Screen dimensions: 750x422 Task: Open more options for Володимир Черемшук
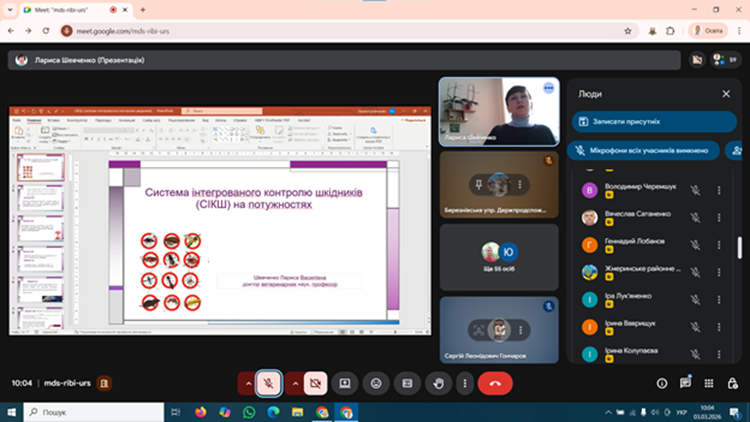click(719, 189)
